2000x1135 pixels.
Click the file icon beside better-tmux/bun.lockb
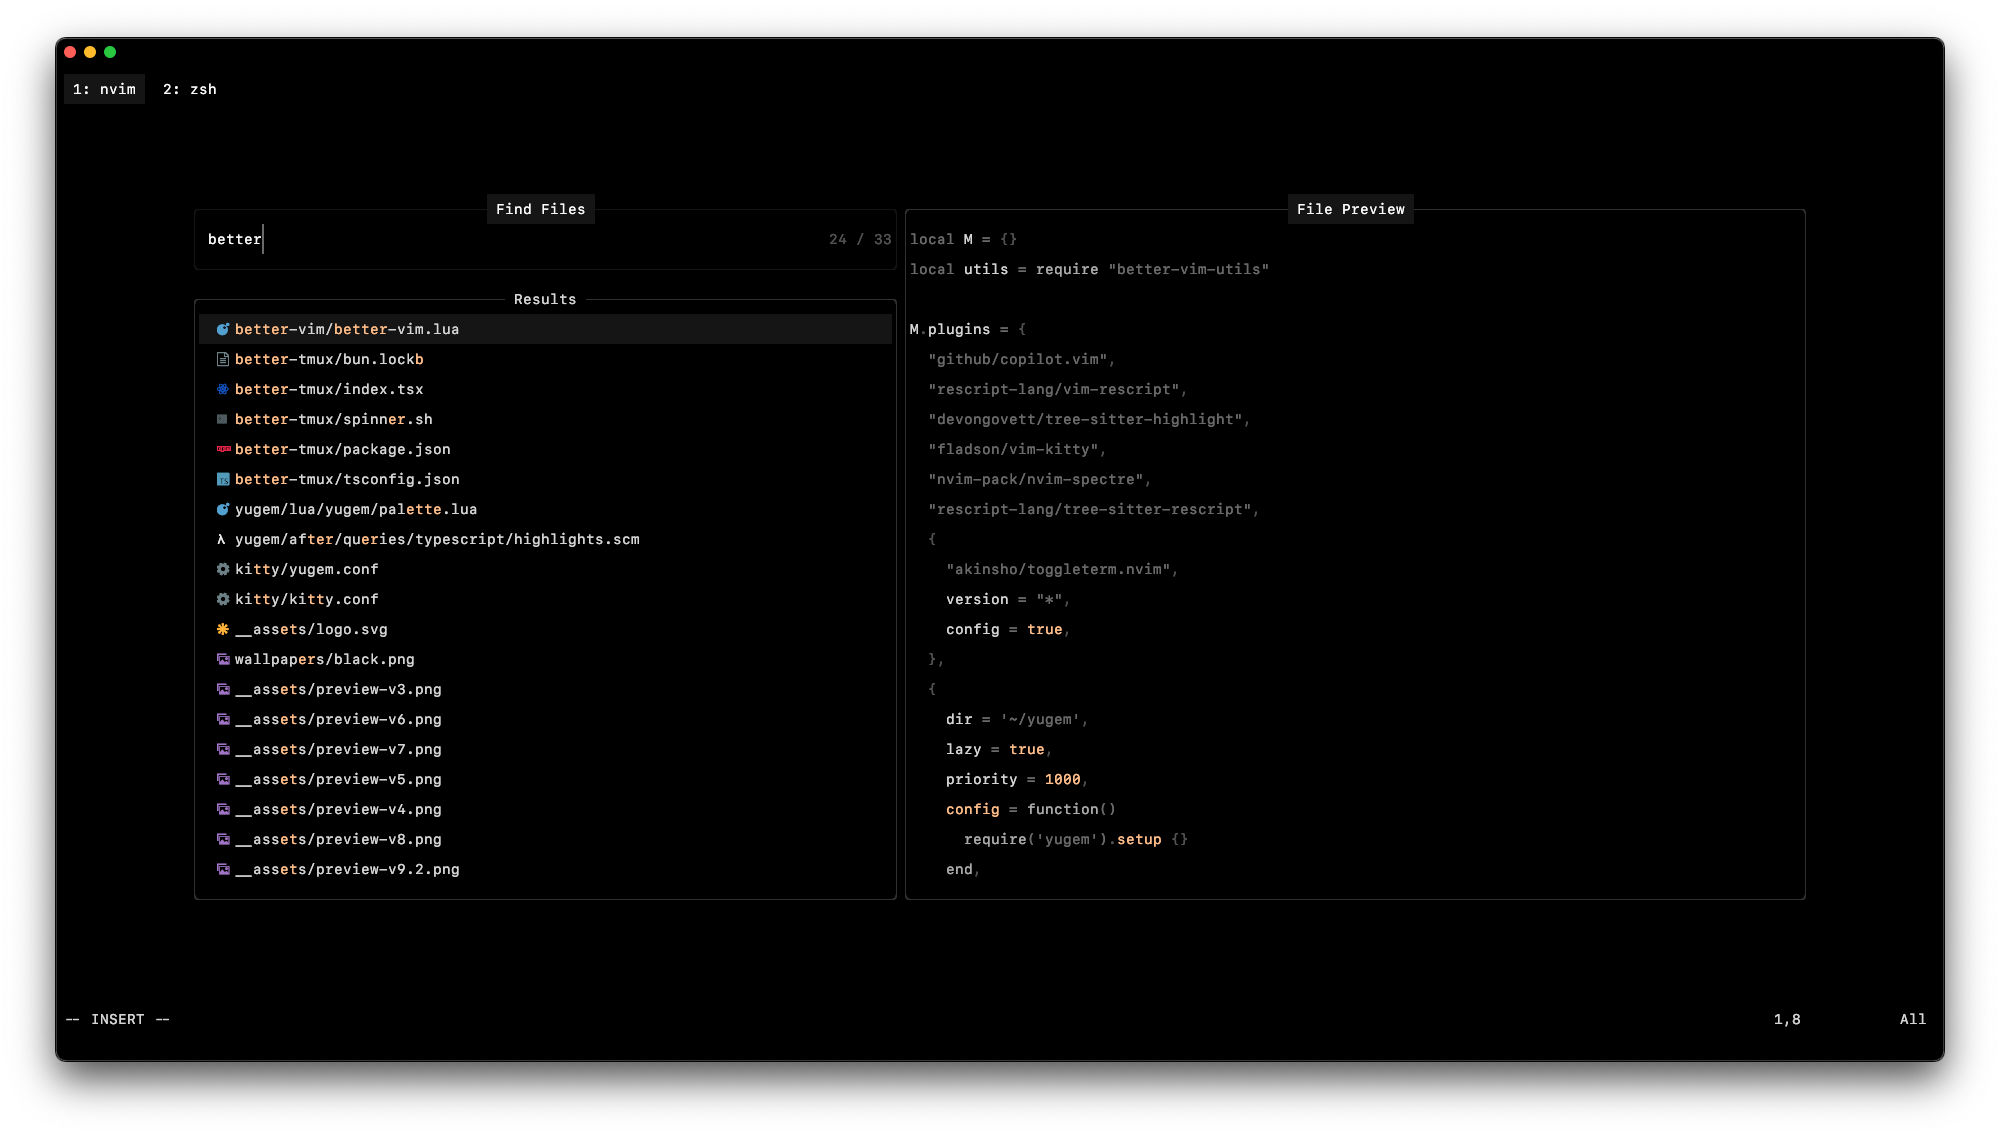[x=223, y=359]
